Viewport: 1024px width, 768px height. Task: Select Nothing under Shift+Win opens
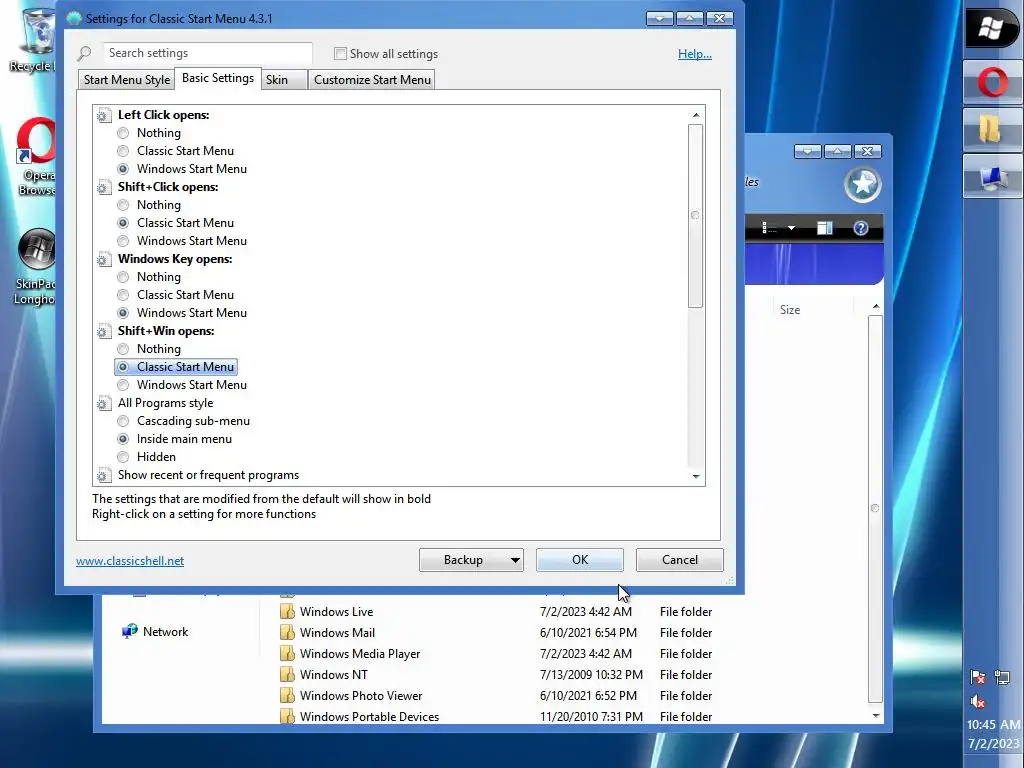tap(123, 349)
